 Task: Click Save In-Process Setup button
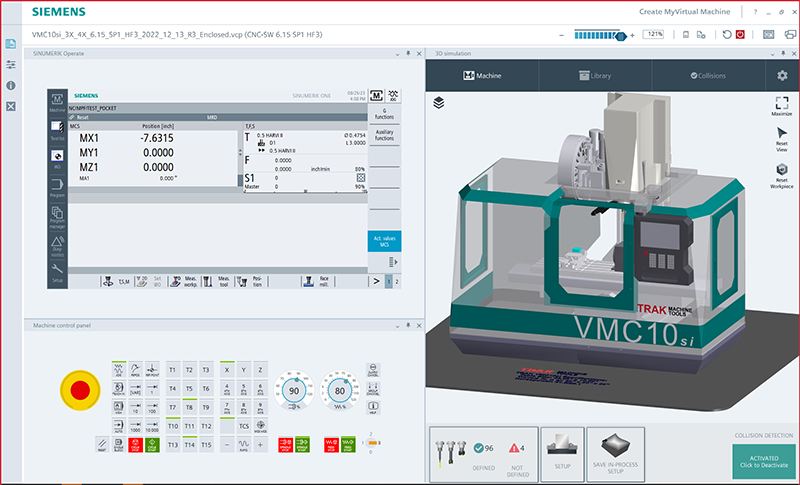pyautogui.click(x=615, y=454)
